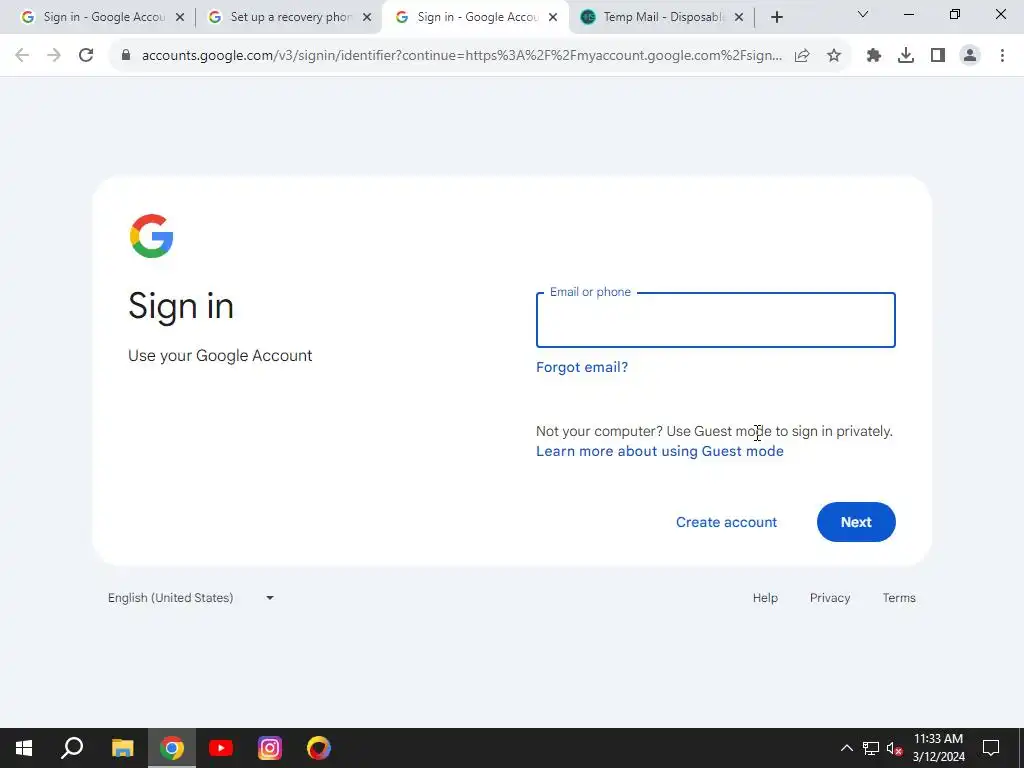Image resolution: width=1024 pixels, height=768 pixels.
Task: Show hidden system tray icons
Action: pos(846,748)
